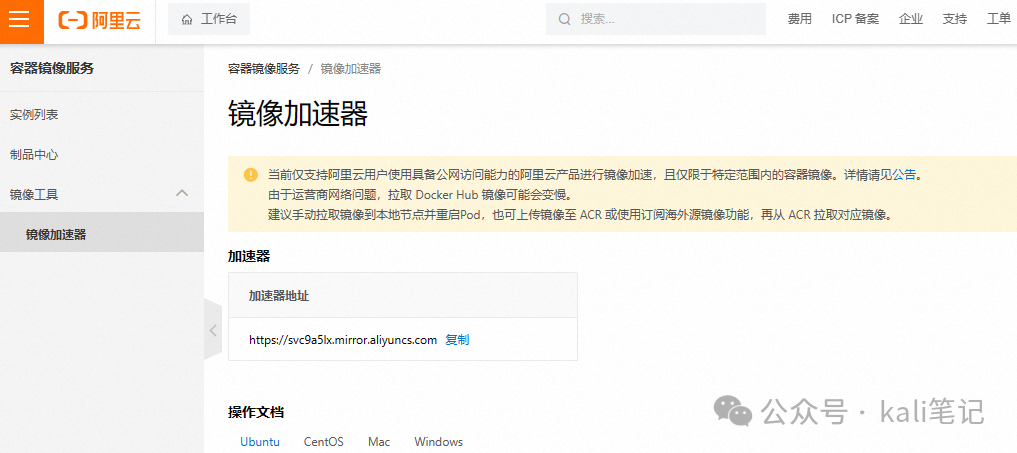Click the accelerator URL https://svc9a5lx.mirror.aliyuncs.com
This screenshot has width=1017, height=453.
tap(343, 339)
